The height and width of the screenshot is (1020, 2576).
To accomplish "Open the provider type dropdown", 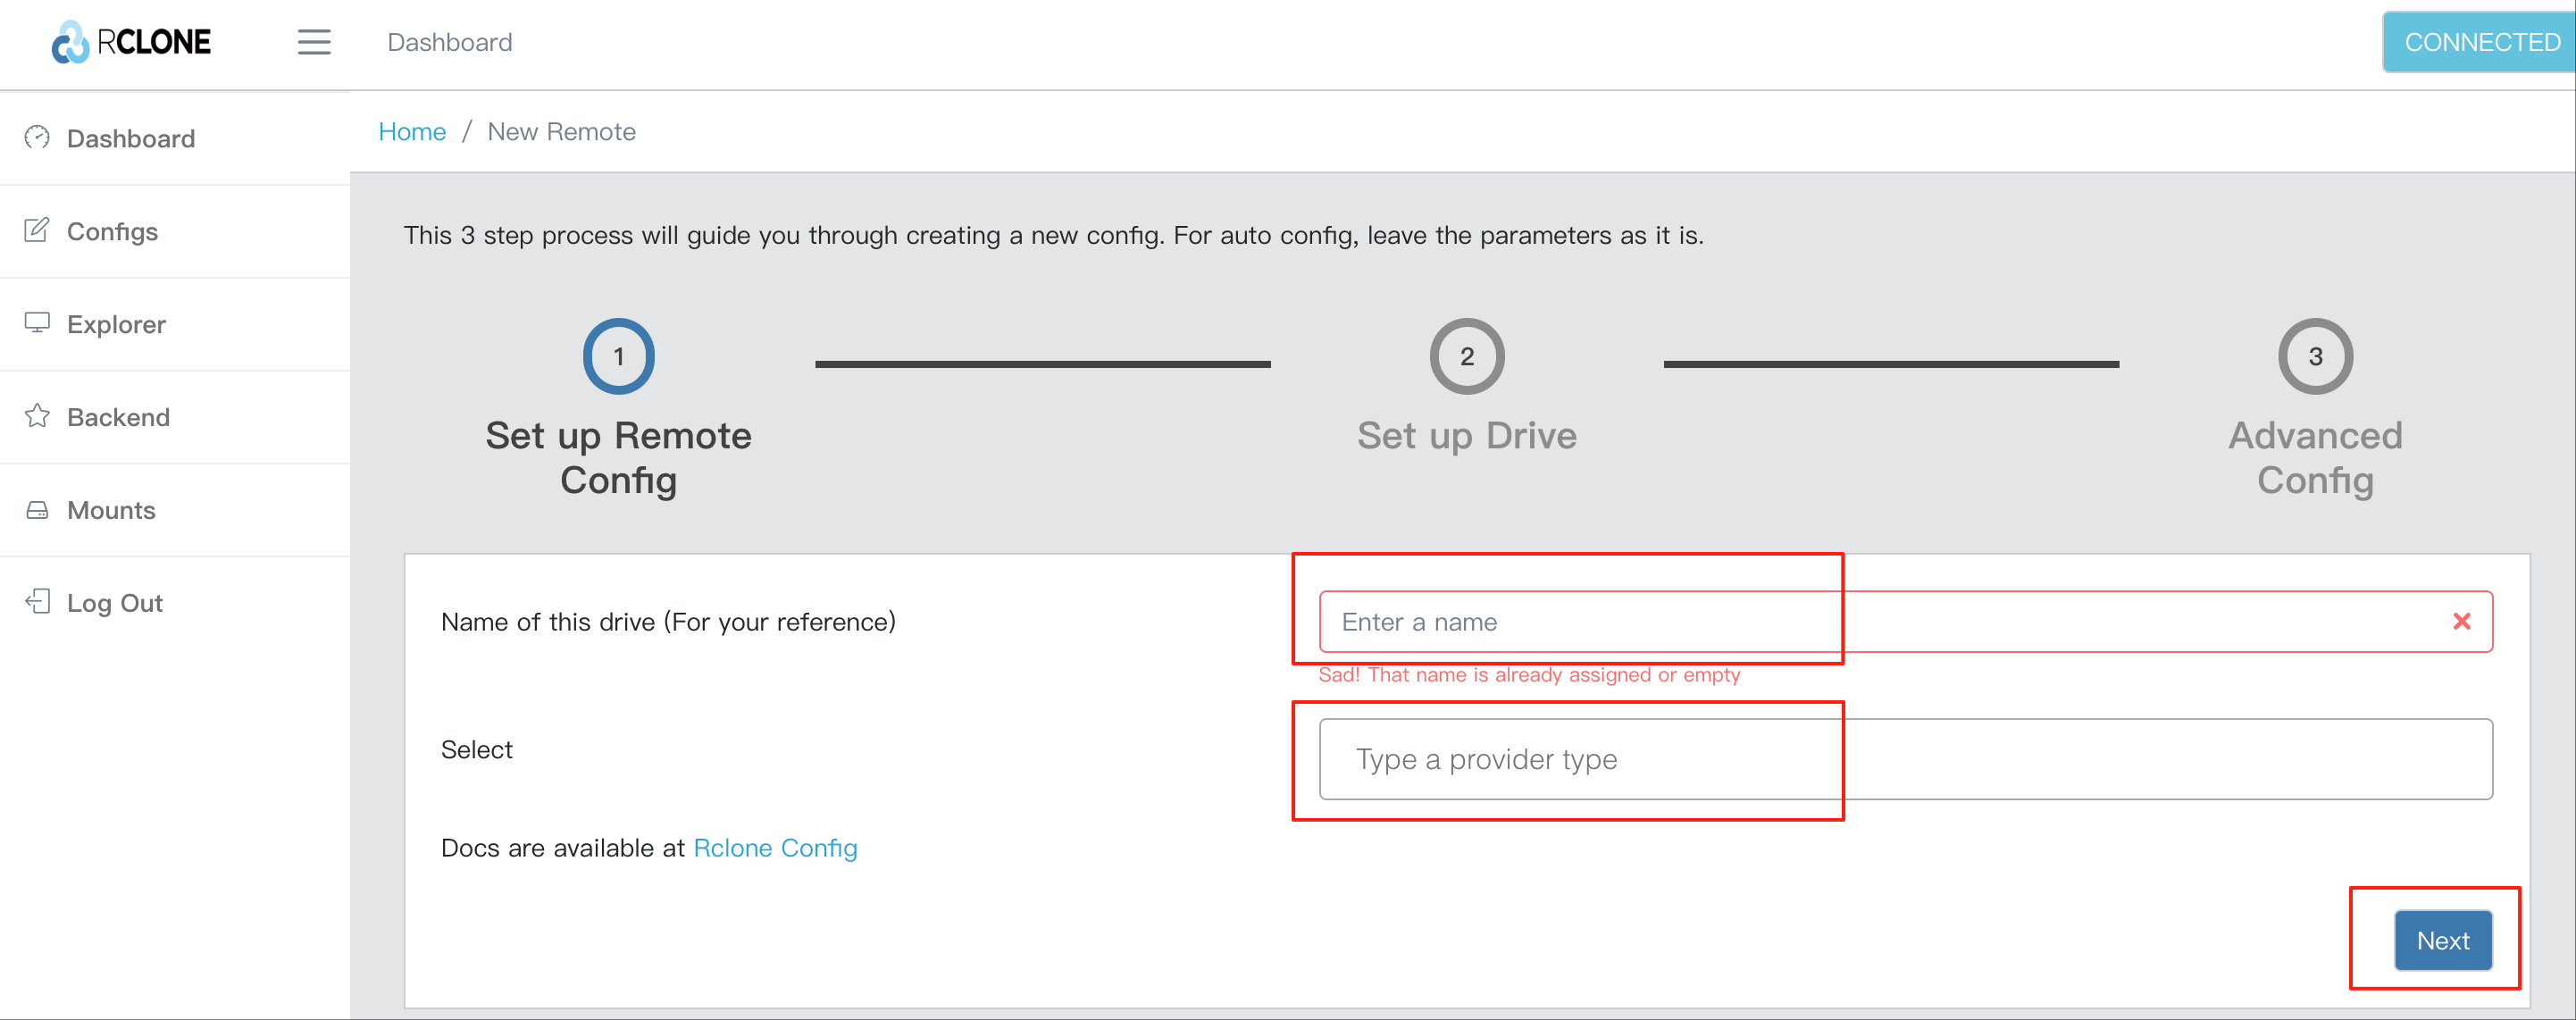I will click(1905, 759).
